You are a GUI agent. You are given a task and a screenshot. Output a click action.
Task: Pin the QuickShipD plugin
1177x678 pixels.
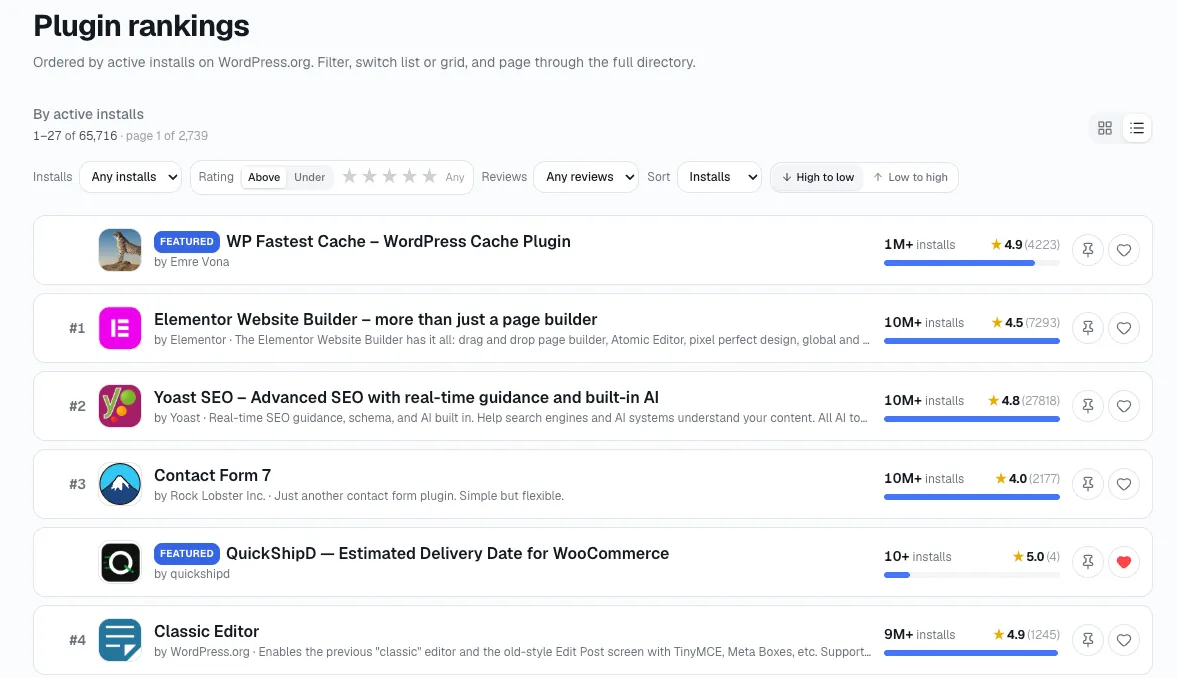1088,562
